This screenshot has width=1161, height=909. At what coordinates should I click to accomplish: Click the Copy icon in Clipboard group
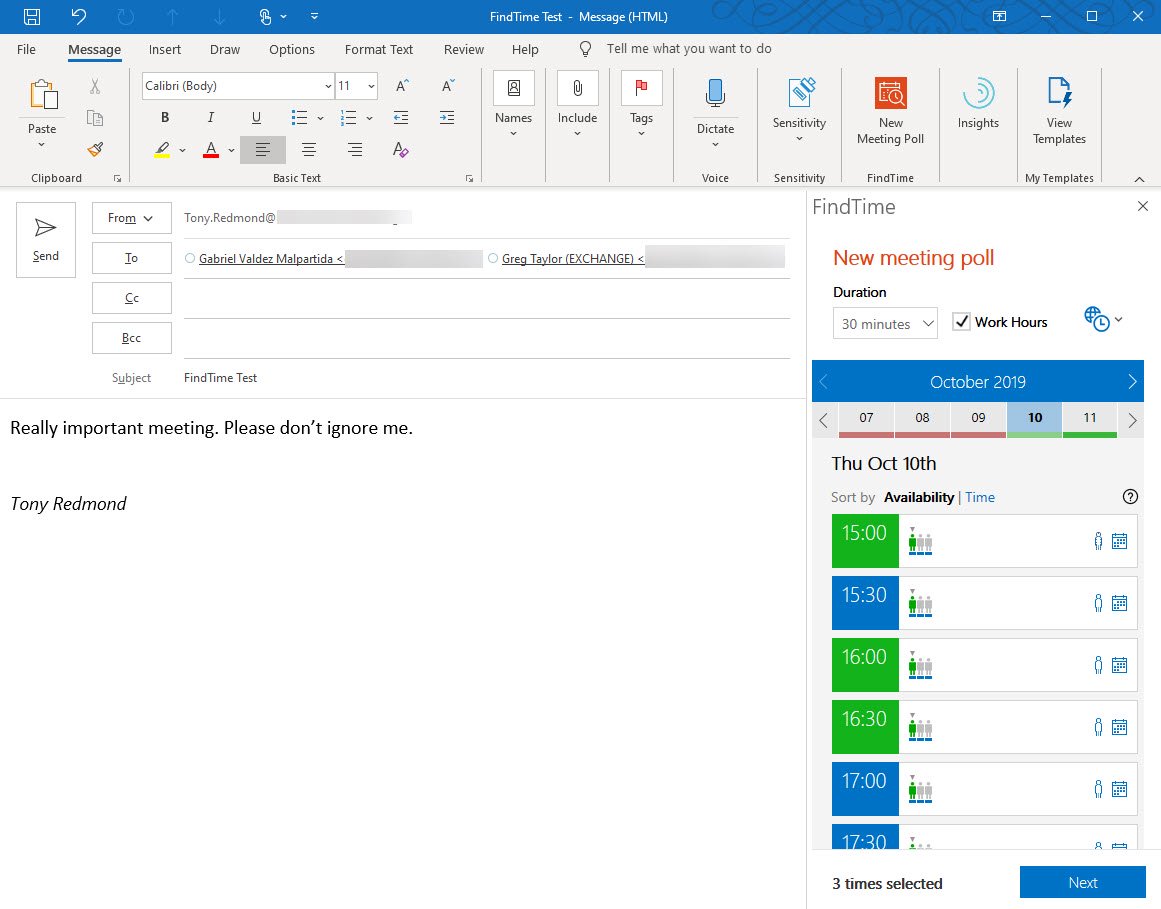pos(95,118)
